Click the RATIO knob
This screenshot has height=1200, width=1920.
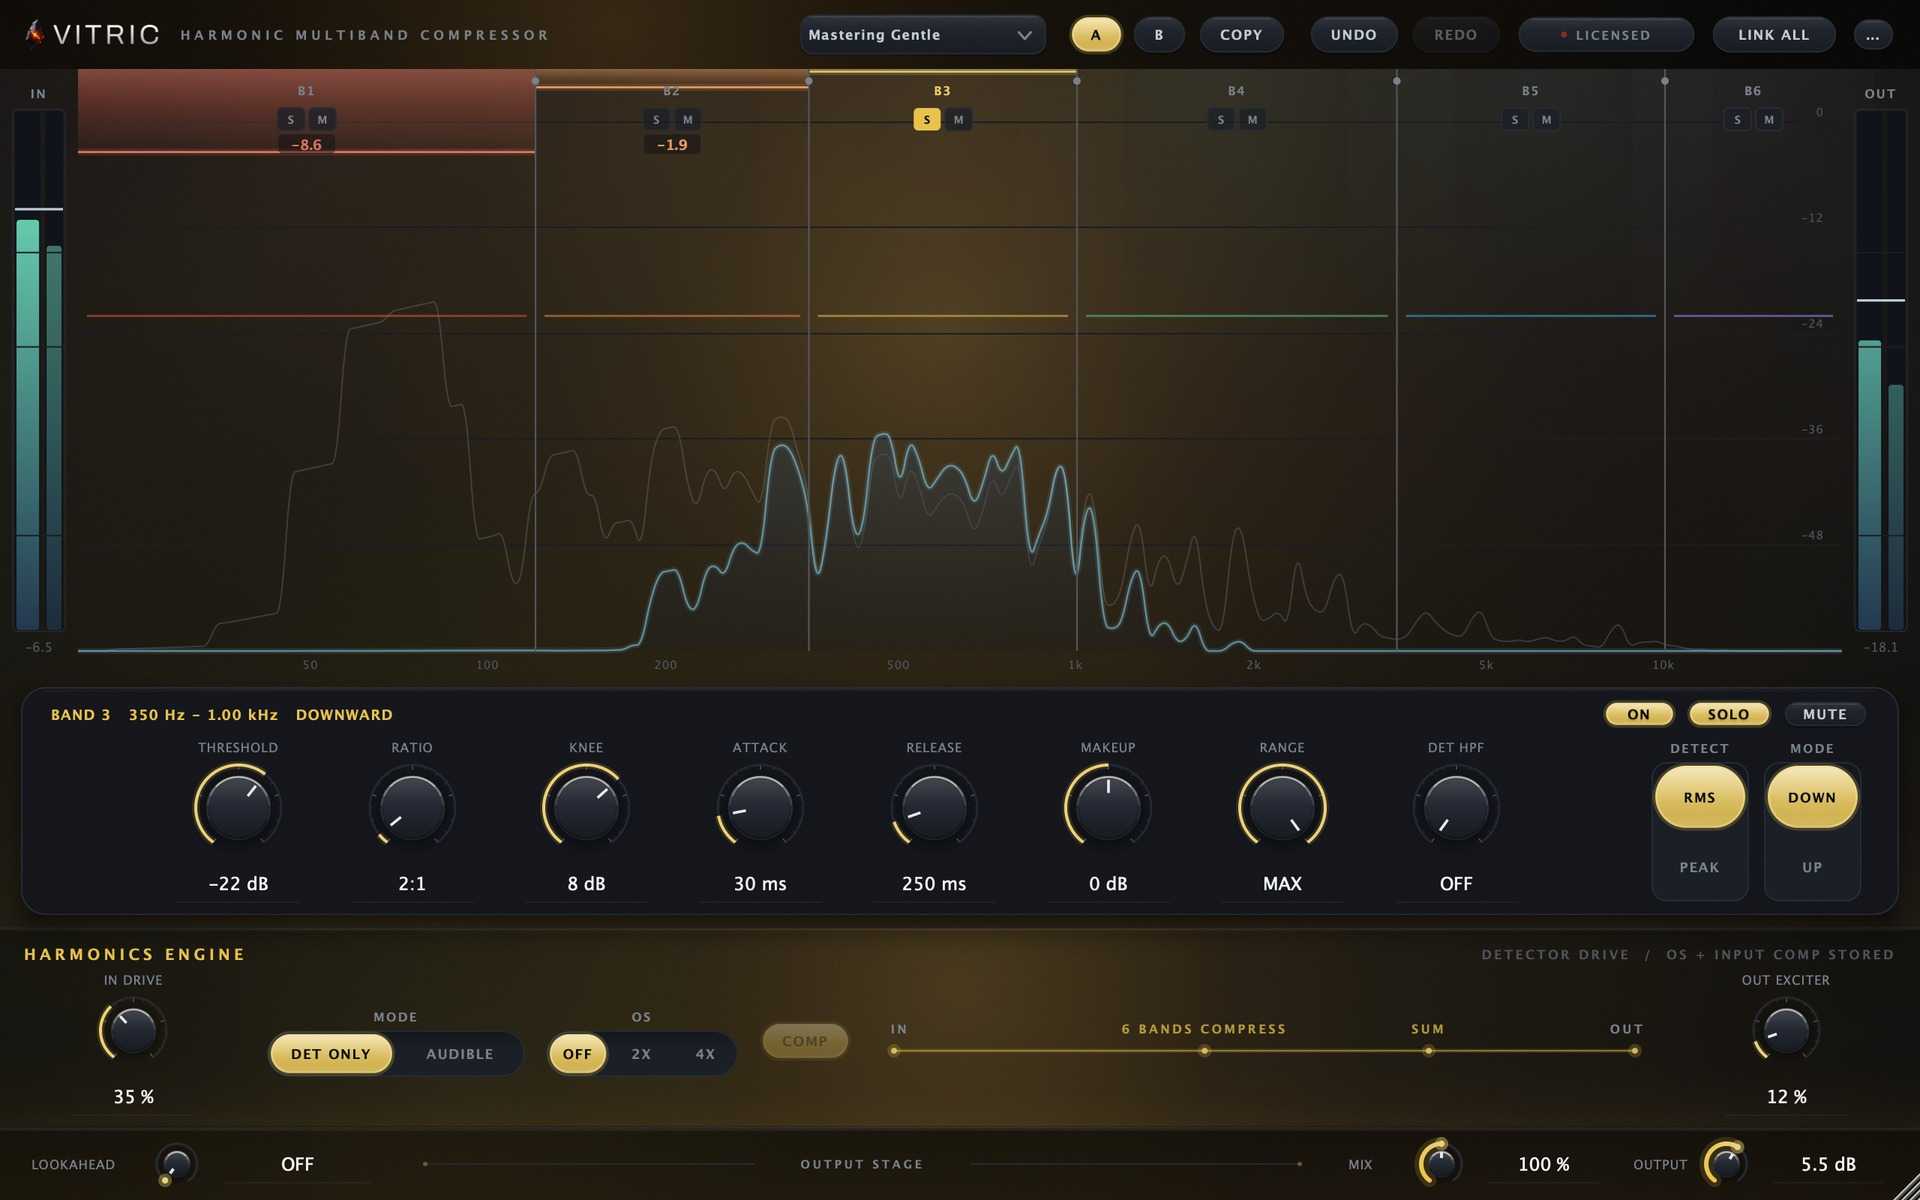tap(412, 806)
